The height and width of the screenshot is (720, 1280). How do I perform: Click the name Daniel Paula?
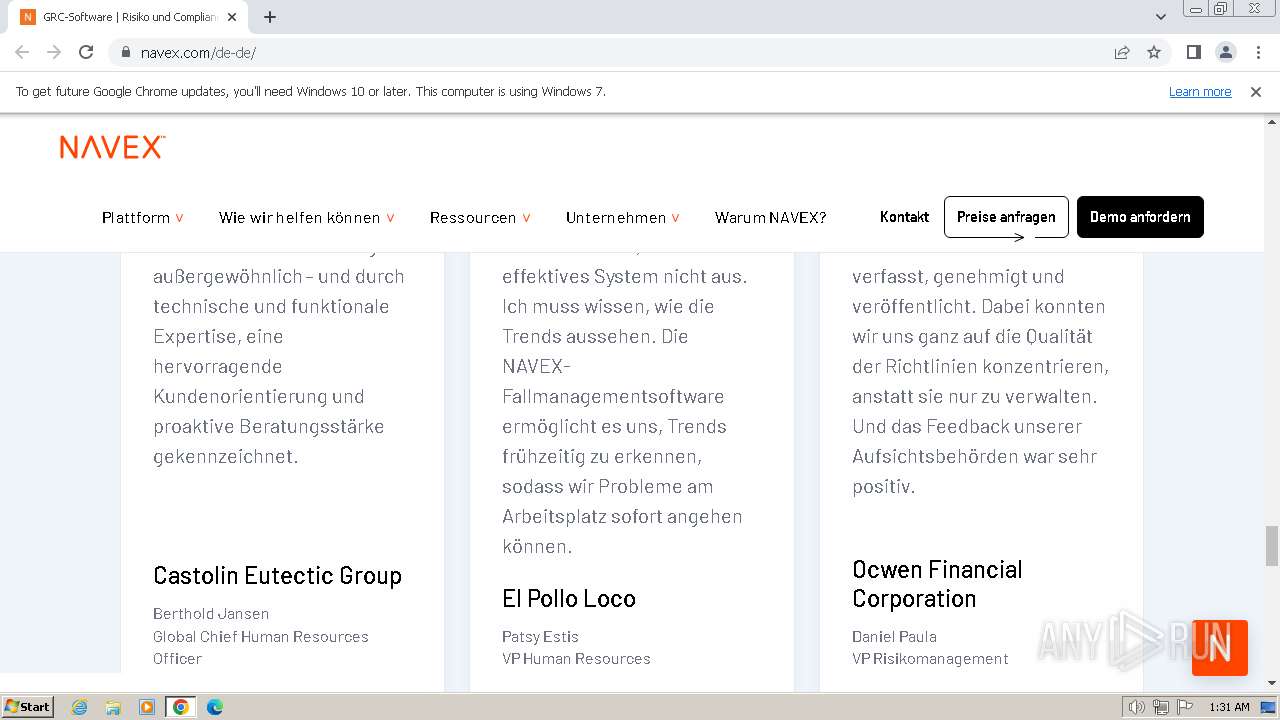coord(894,637)
